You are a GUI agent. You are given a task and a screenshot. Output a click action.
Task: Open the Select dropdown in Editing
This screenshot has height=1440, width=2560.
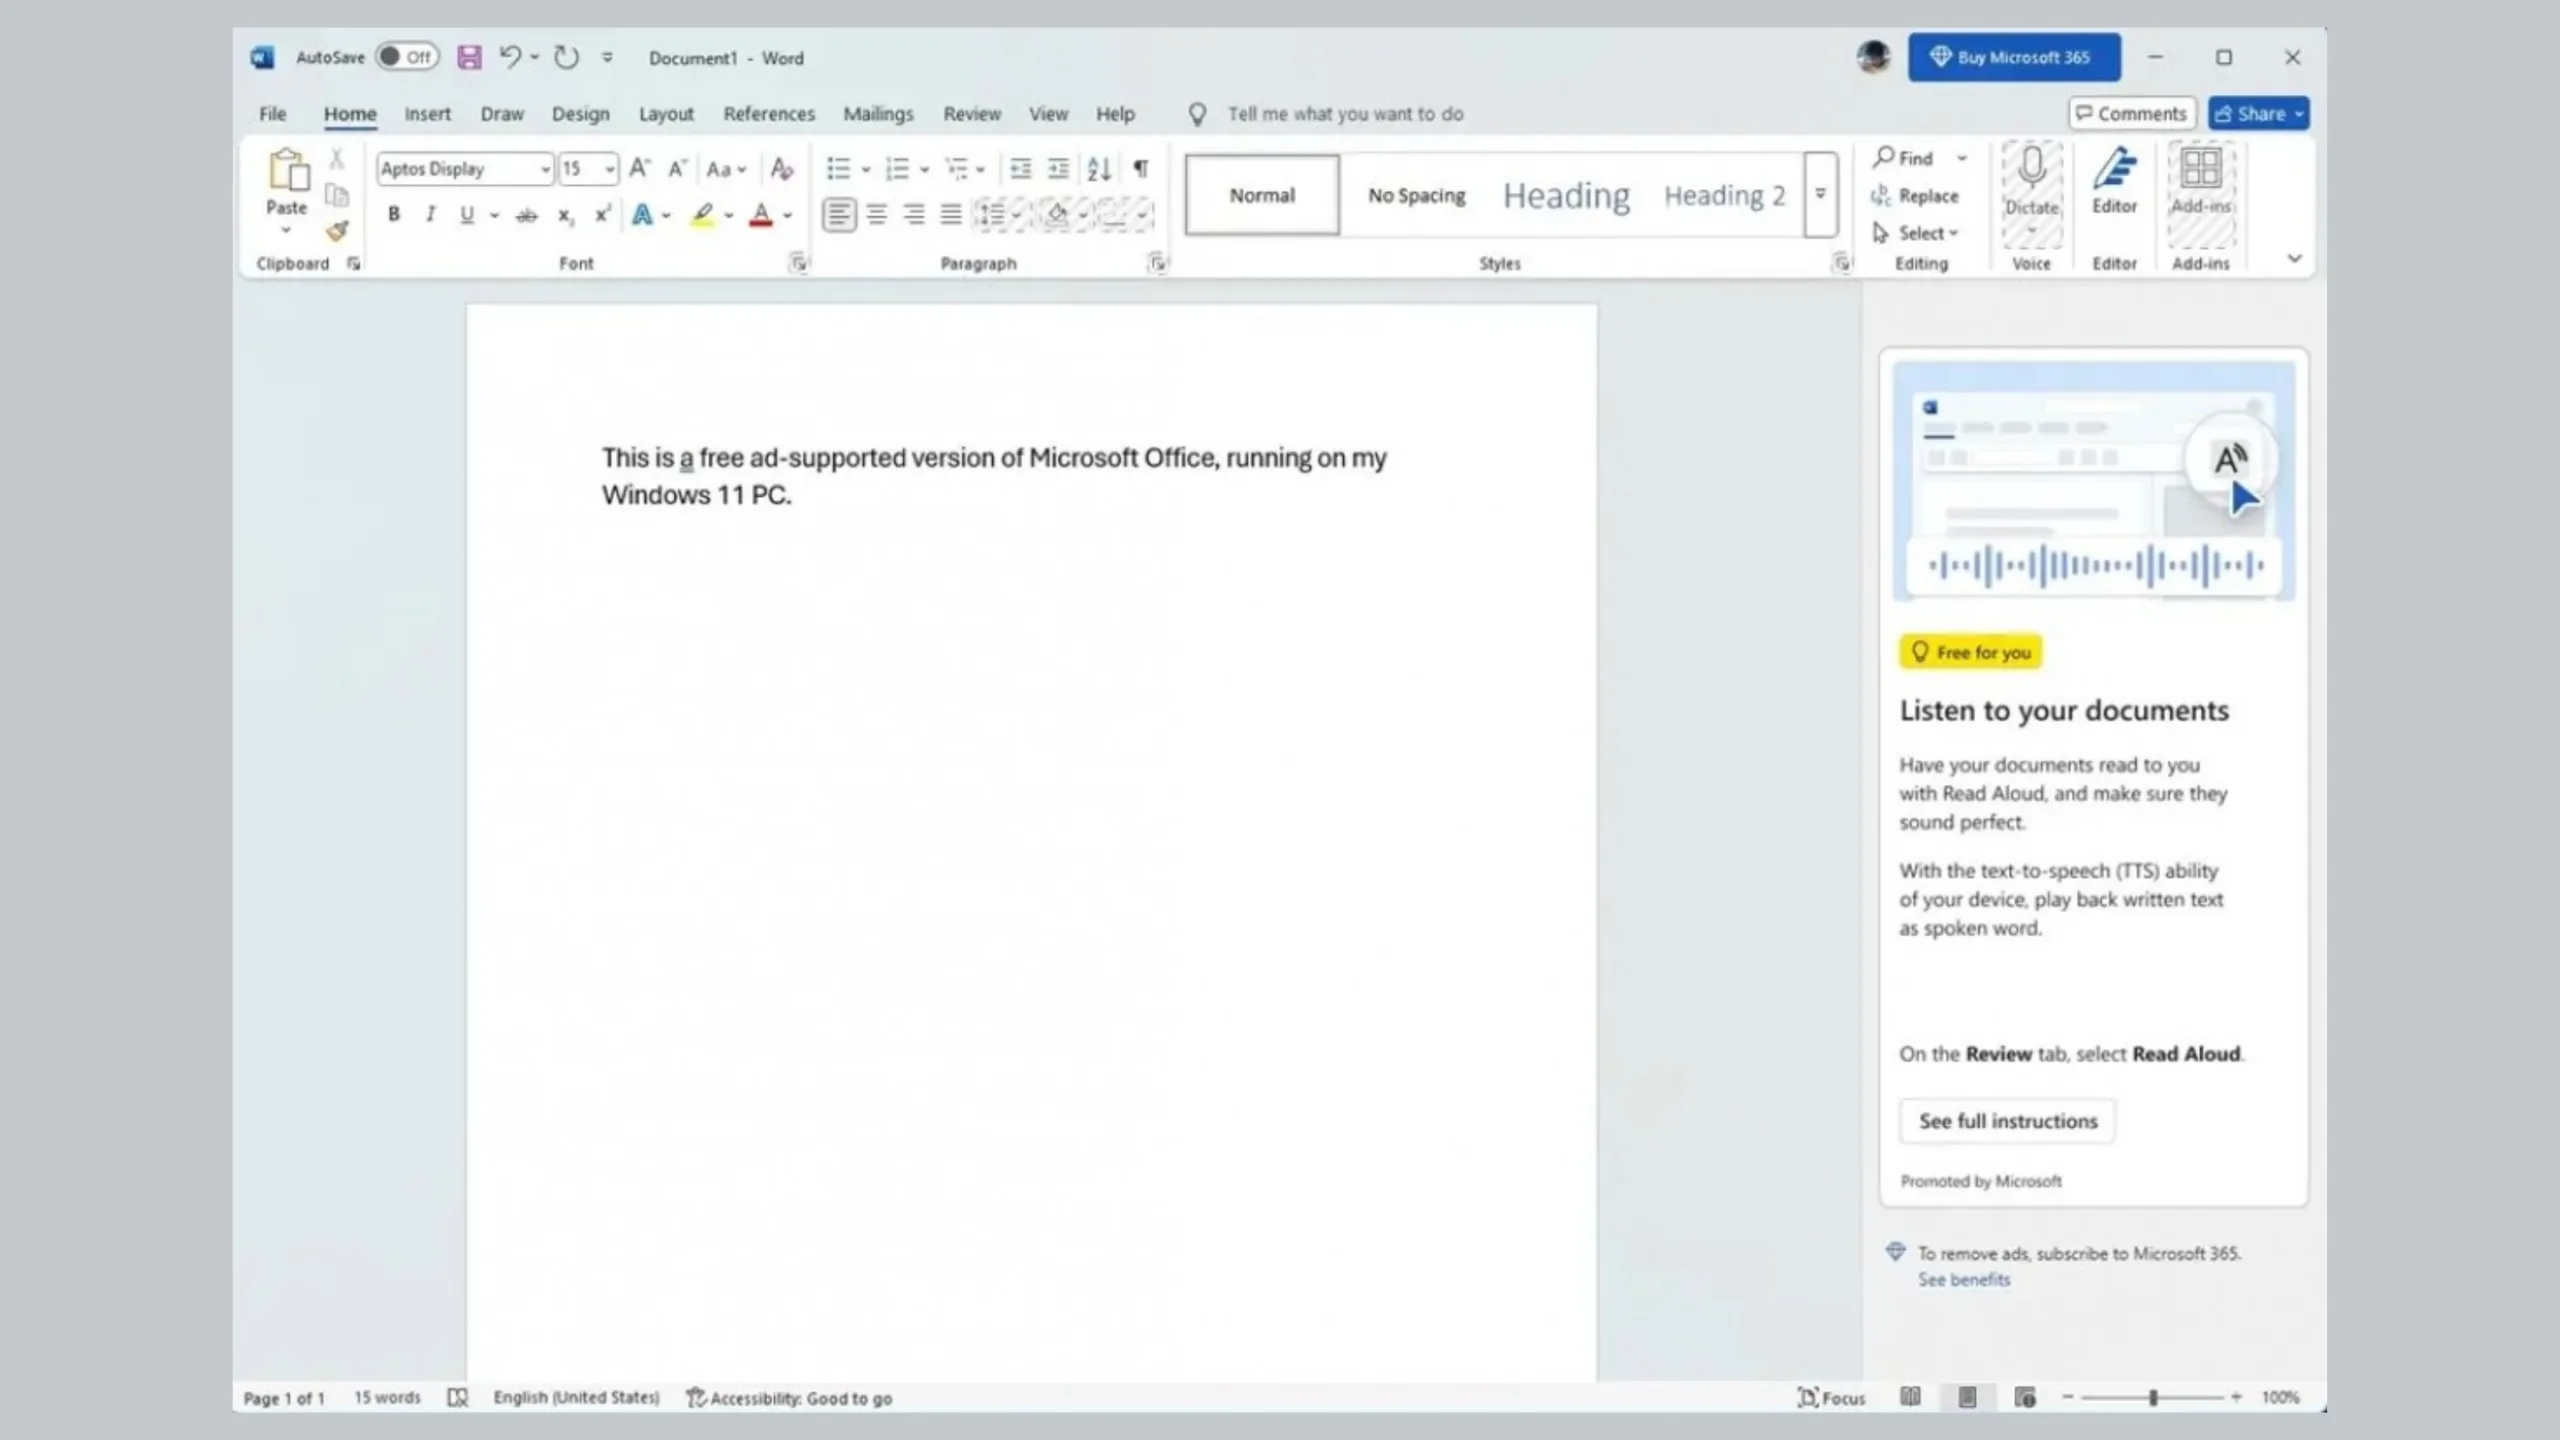click(x=1915, y=233)
